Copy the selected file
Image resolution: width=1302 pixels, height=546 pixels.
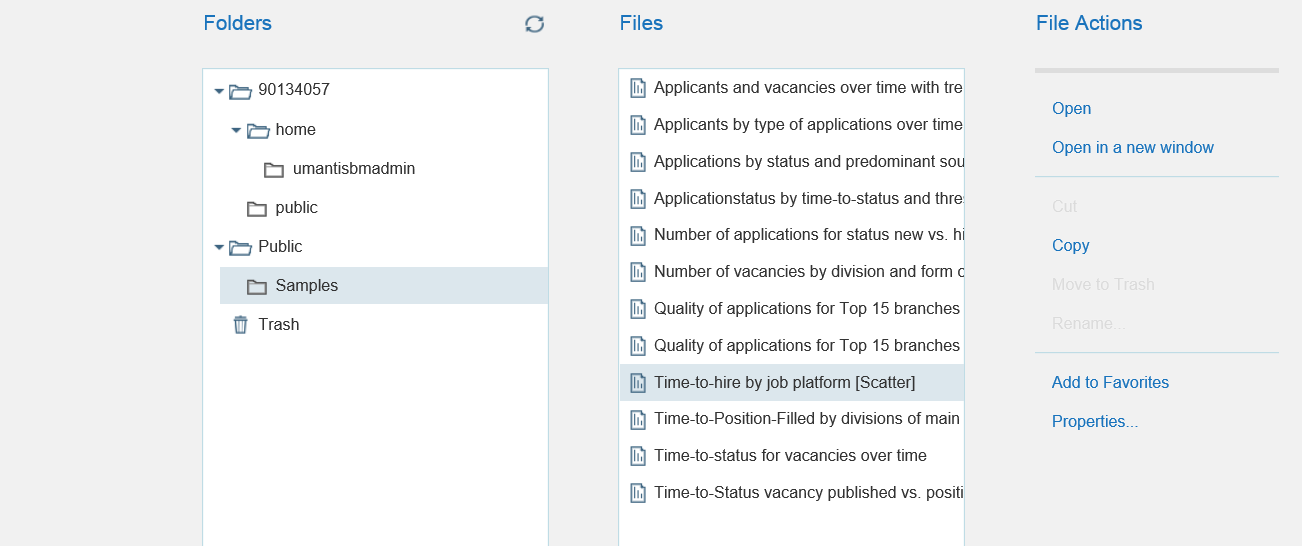click(x=1070, y=246)
